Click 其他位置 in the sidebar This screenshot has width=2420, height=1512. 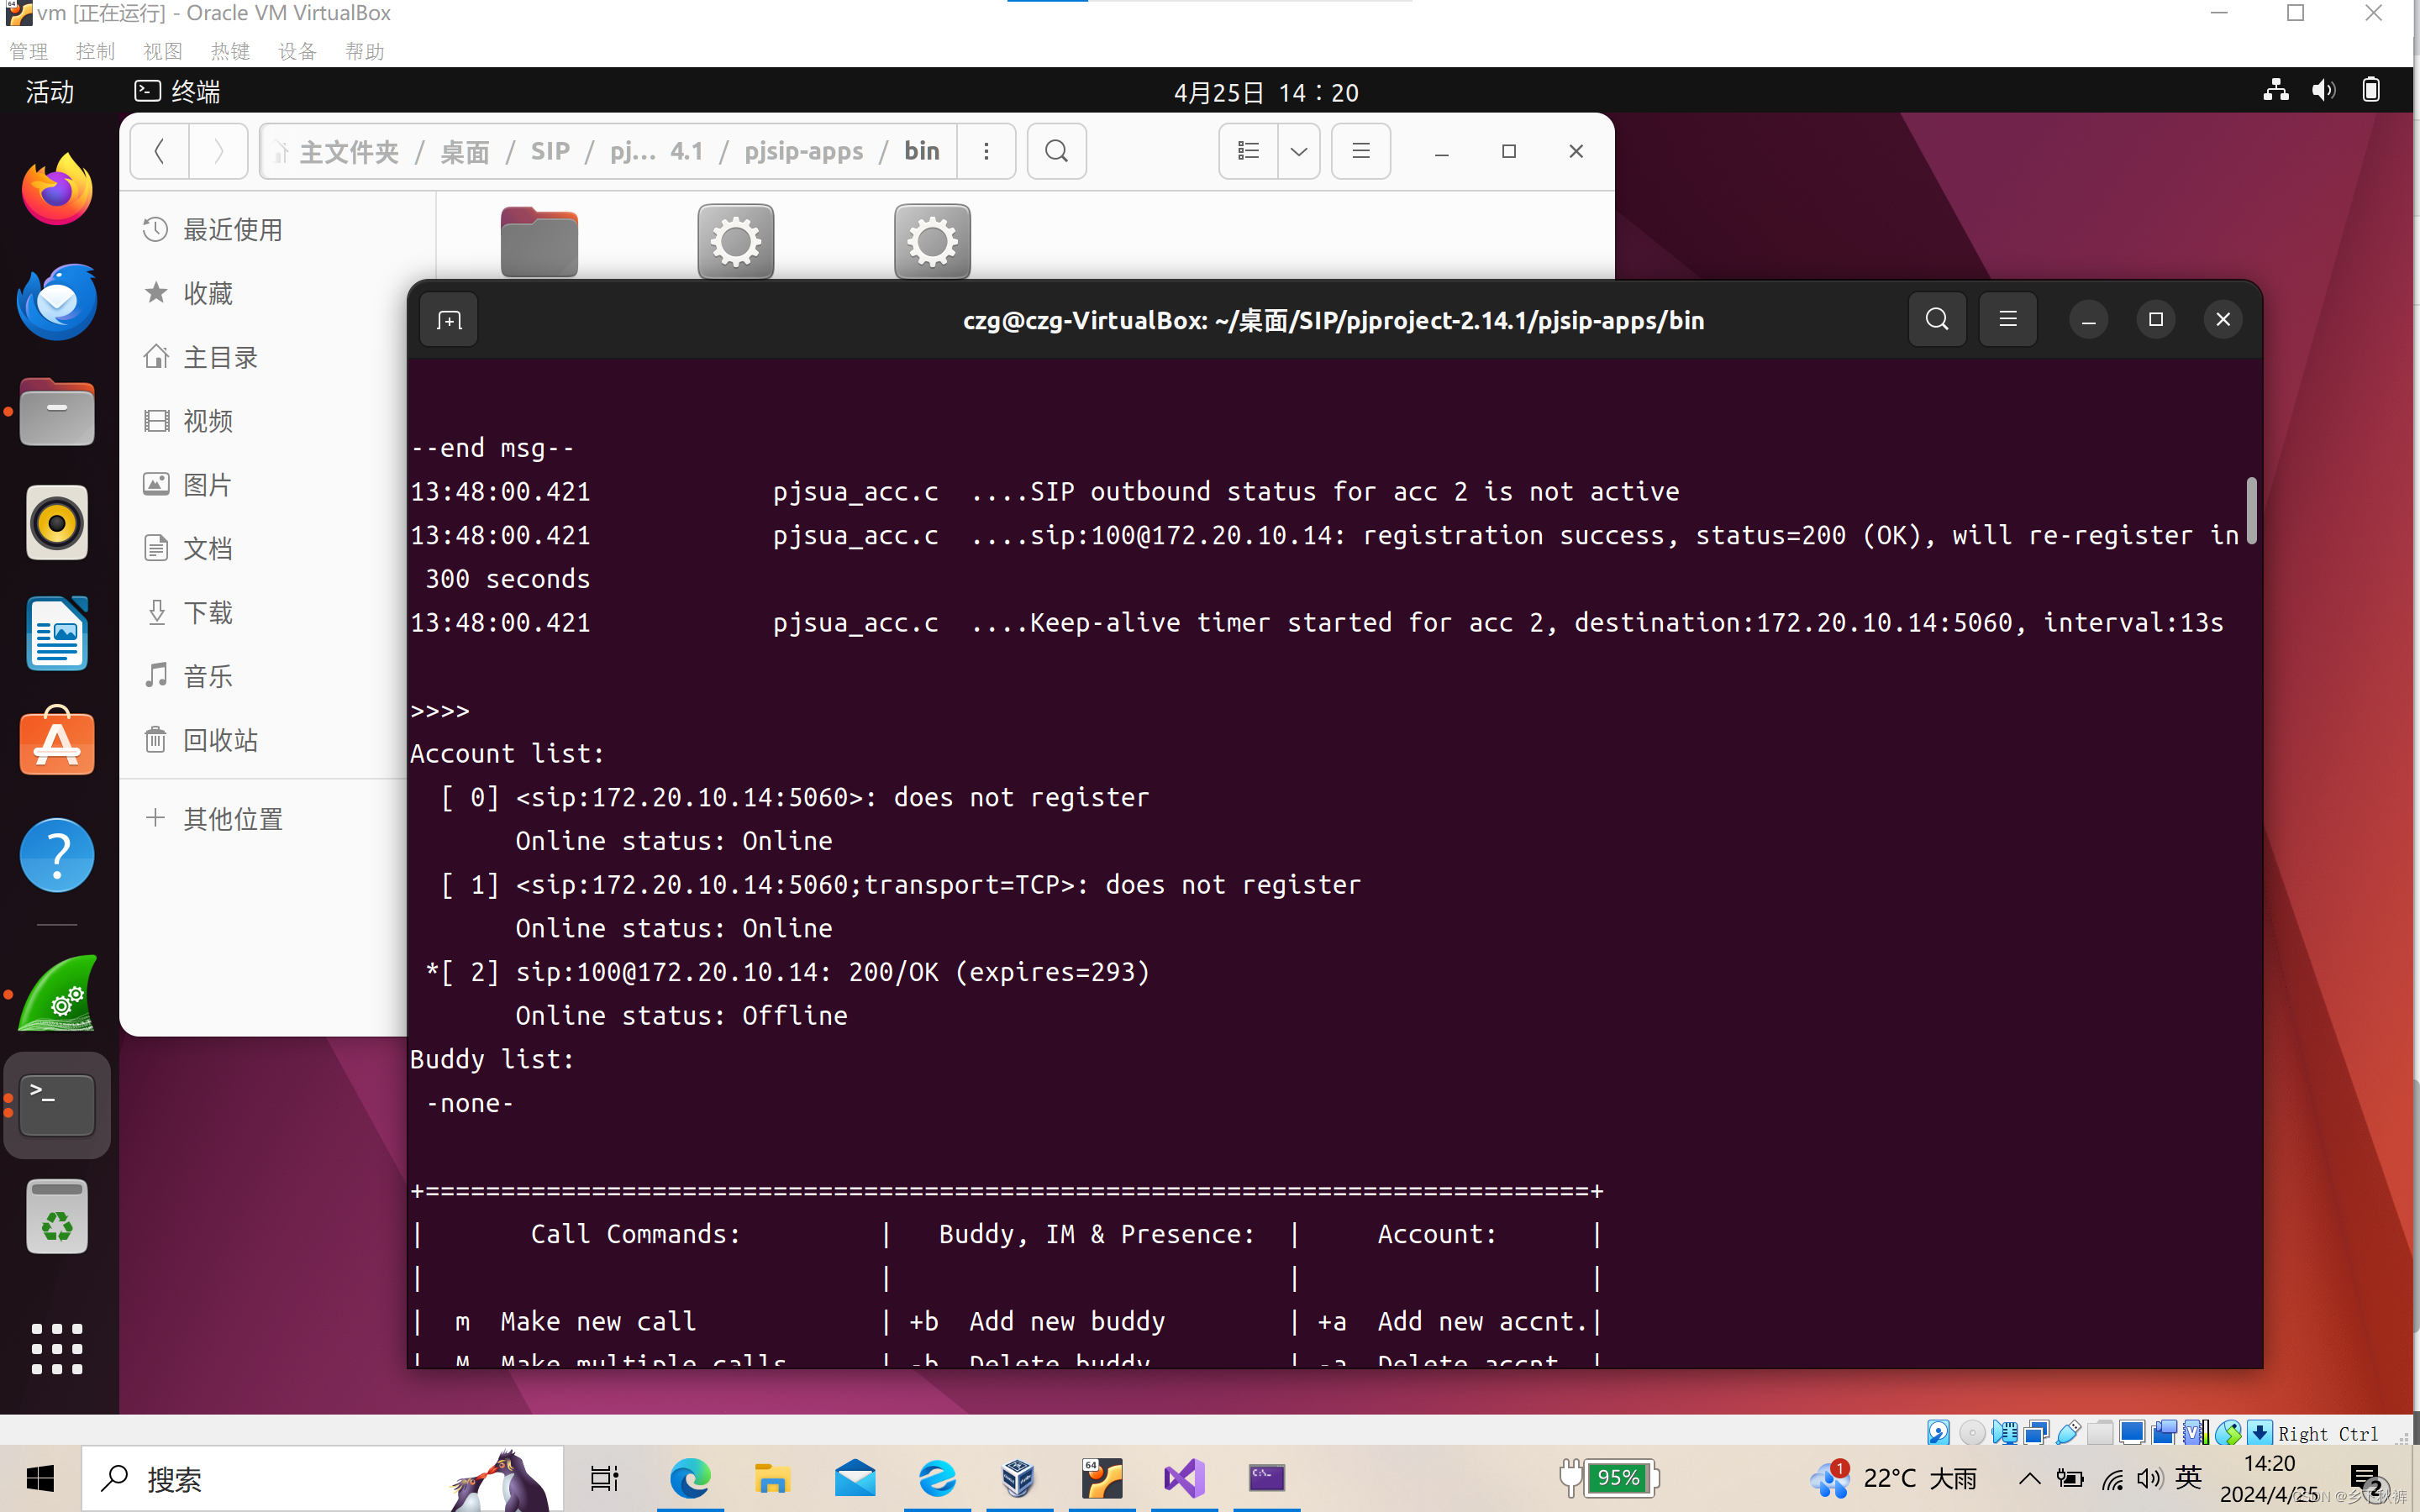coord(232,818)
